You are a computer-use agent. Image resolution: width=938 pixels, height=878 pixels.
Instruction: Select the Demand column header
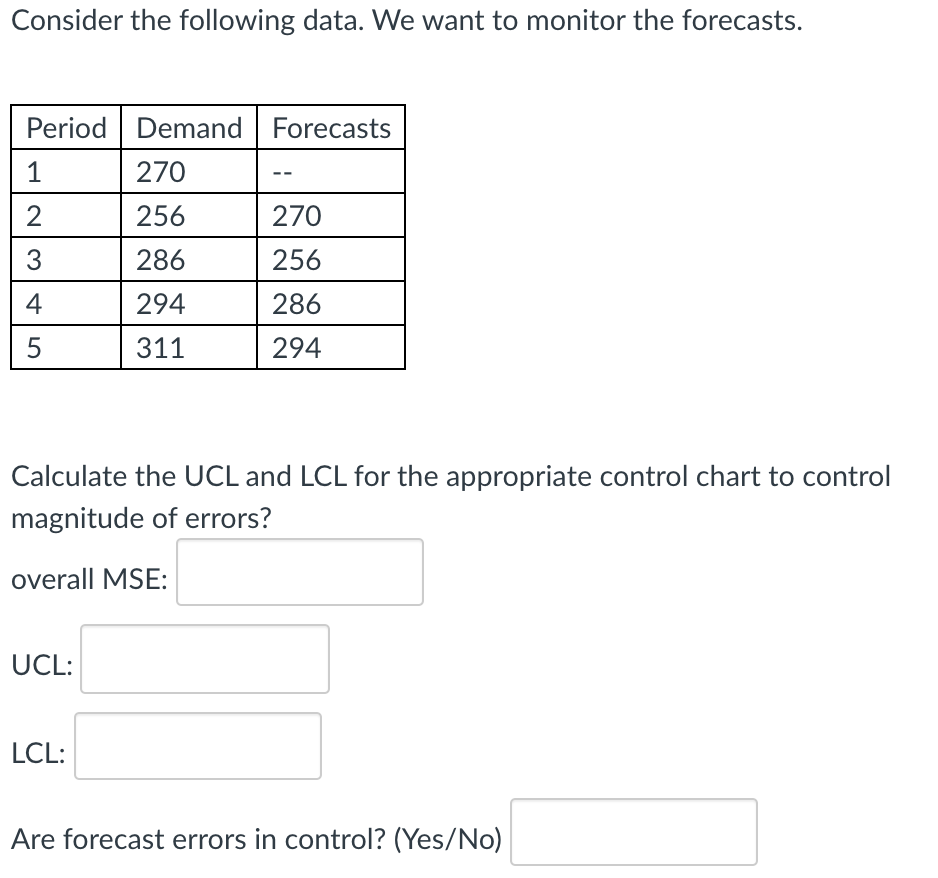click(189, 127)
